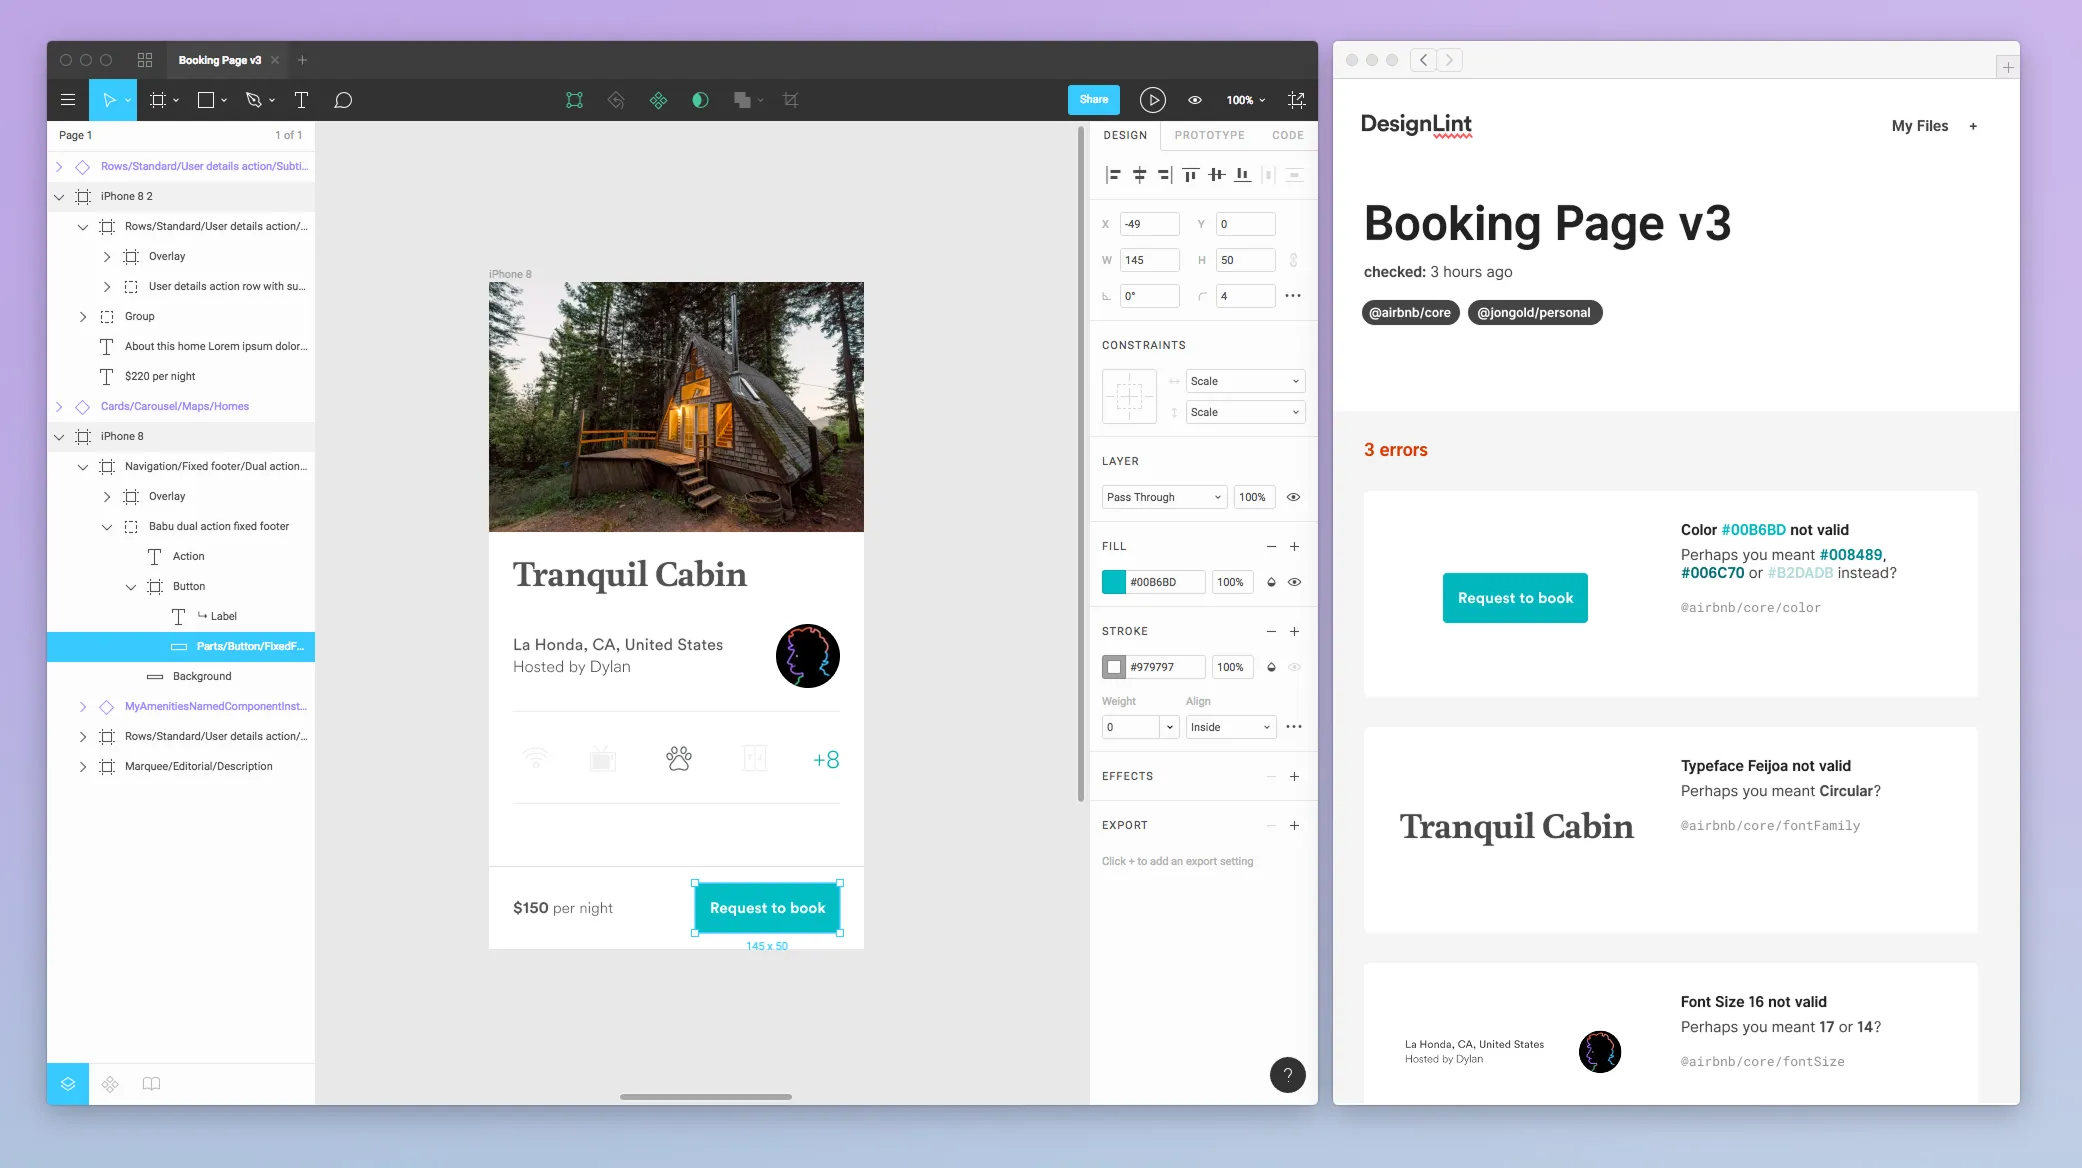Toggle fill visibility eye icon
2082x1168 pixels.
pos(1294,582)
